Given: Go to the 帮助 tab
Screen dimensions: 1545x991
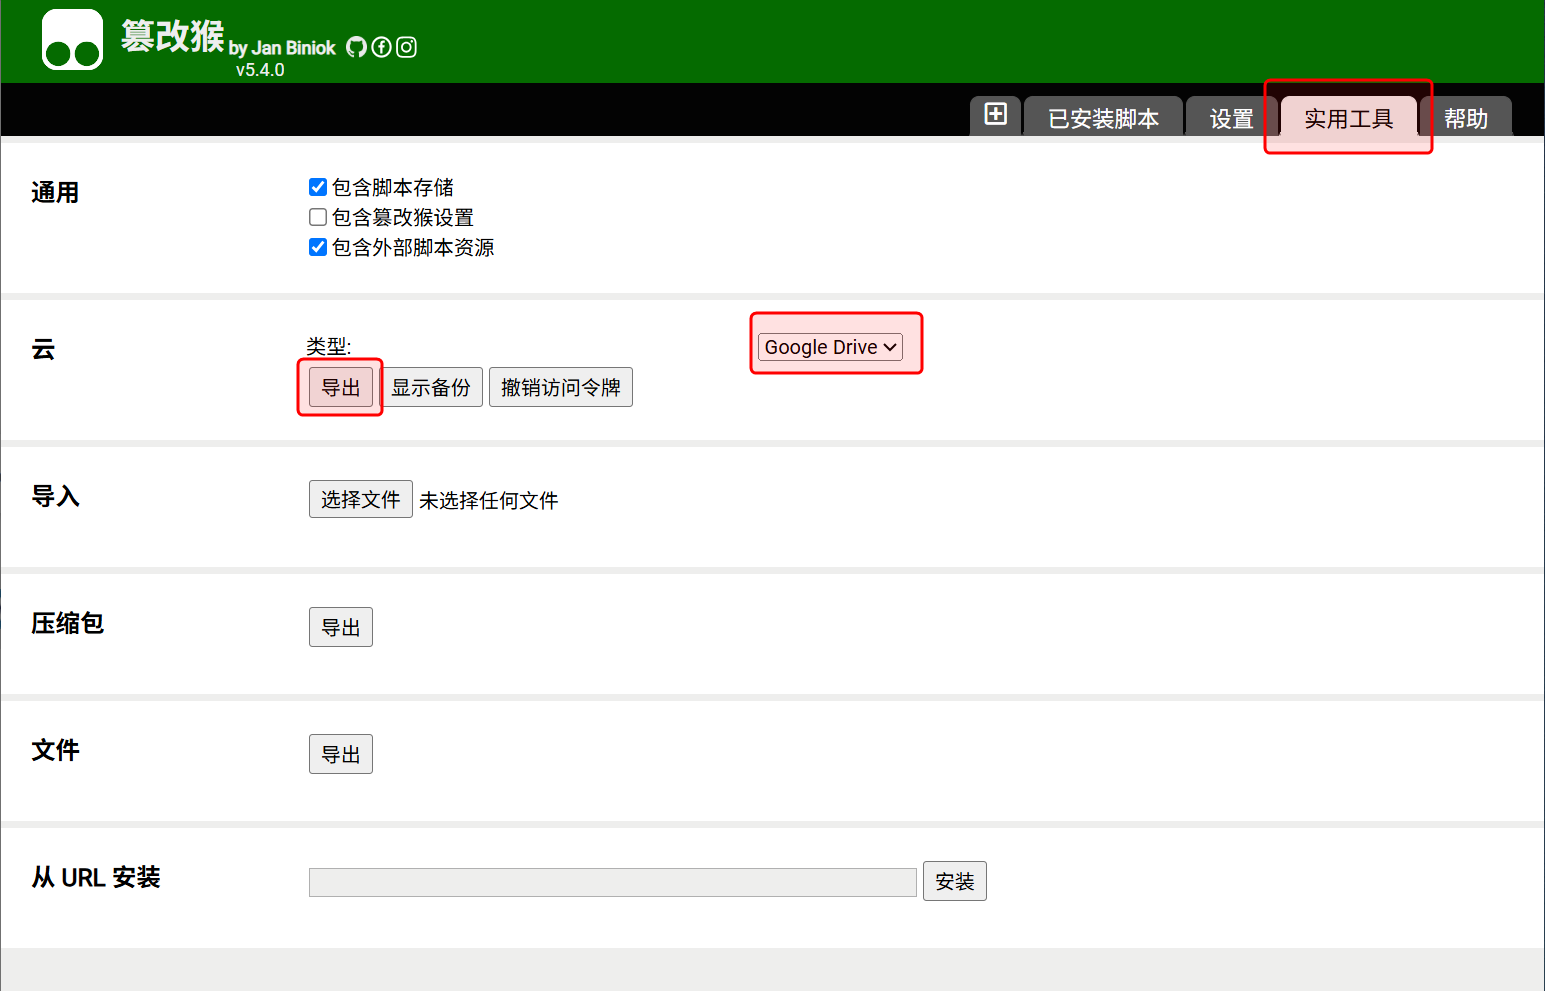Looking at the screenshot, I should (x=1465, y=118).
